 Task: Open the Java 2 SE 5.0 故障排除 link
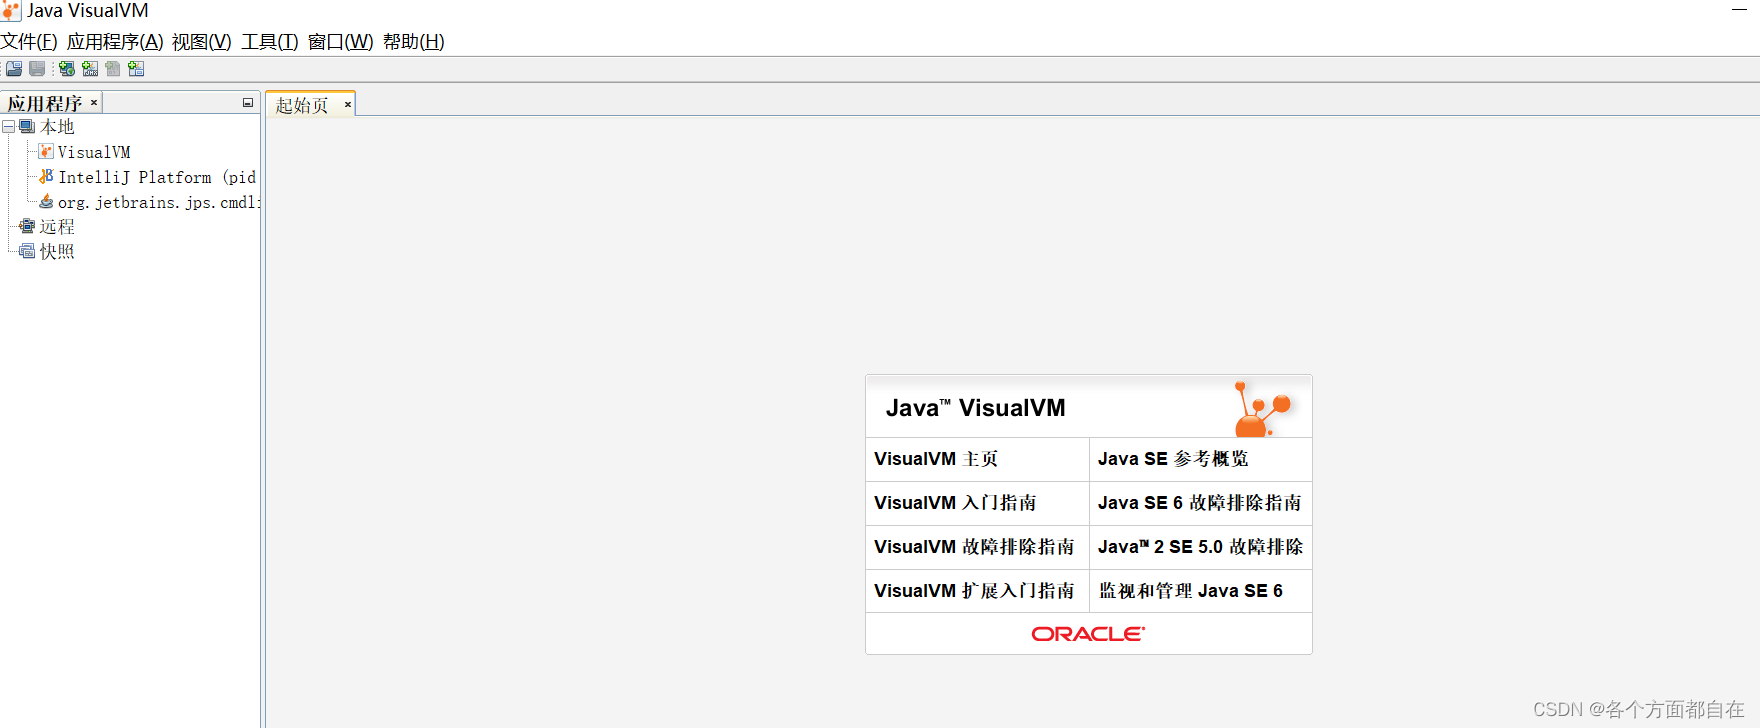point(1200,547)
